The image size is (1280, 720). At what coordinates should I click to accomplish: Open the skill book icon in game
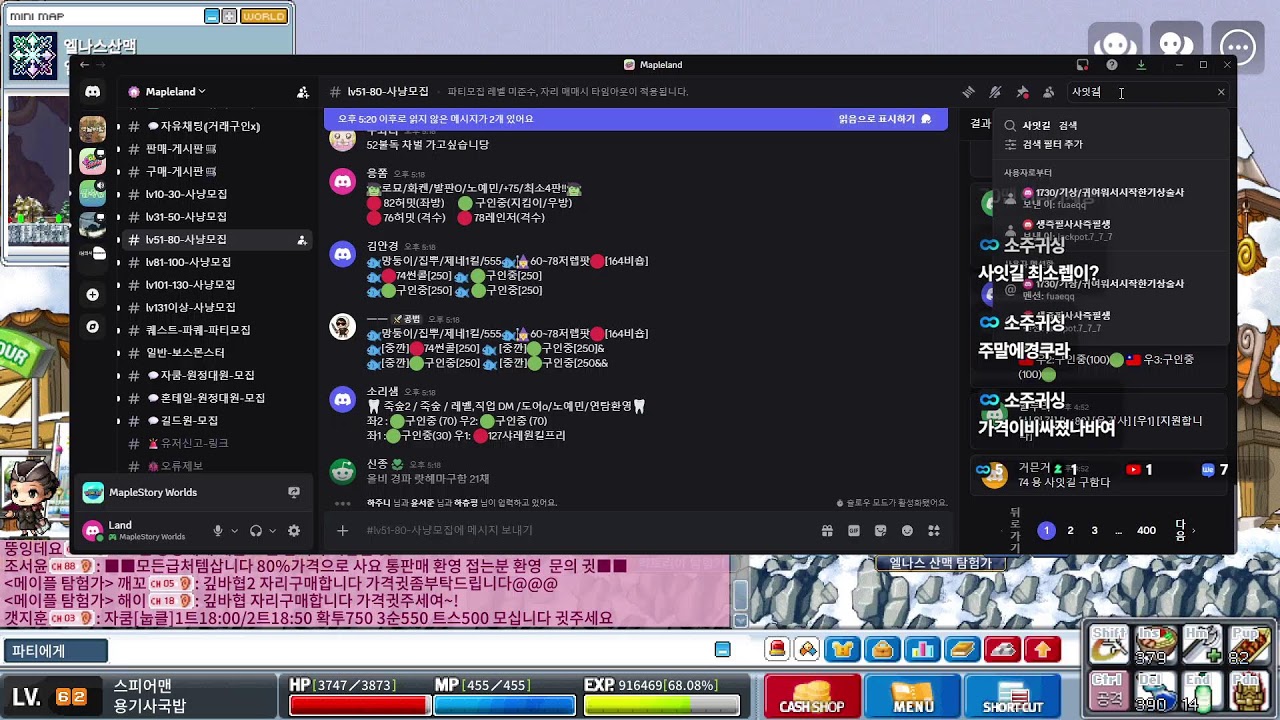point(962,650)
